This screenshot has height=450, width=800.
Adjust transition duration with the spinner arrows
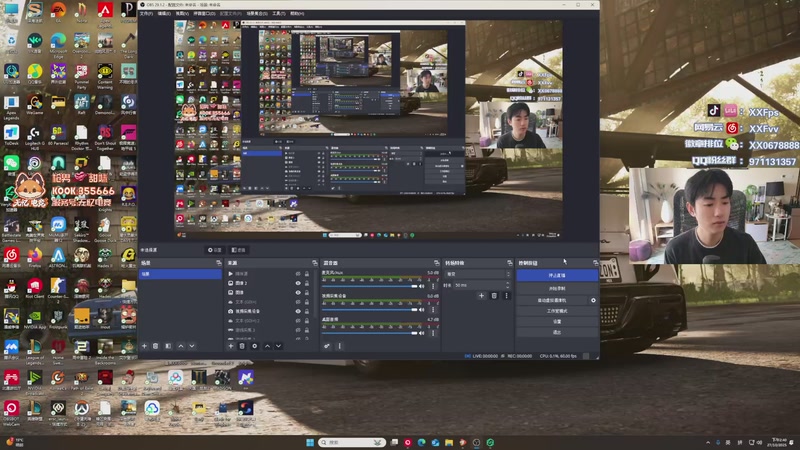tap(508, 285)
